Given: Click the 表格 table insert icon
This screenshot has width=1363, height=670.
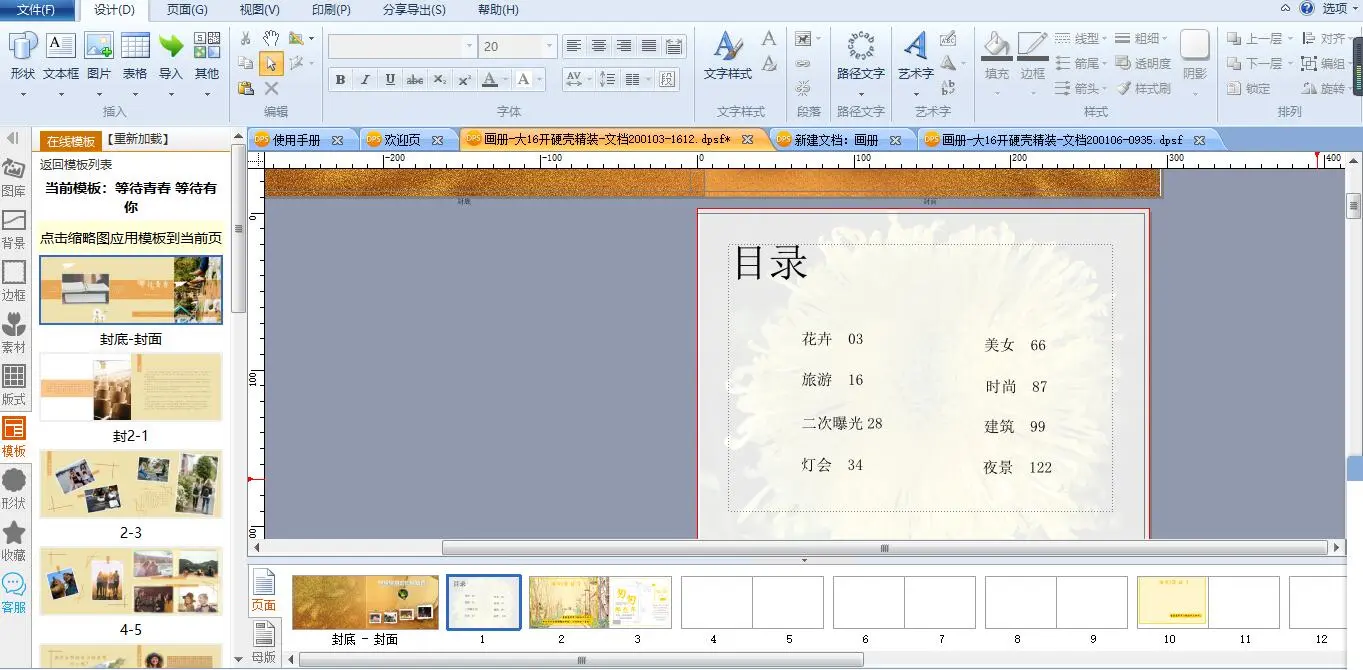Looking at the screenshot, I should 135,46.
